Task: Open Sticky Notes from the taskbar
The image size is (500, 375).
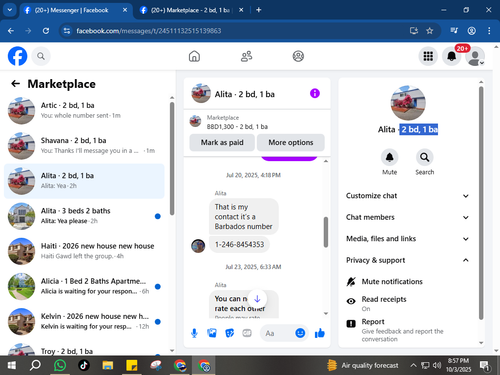Action: [x=132, y=365]
